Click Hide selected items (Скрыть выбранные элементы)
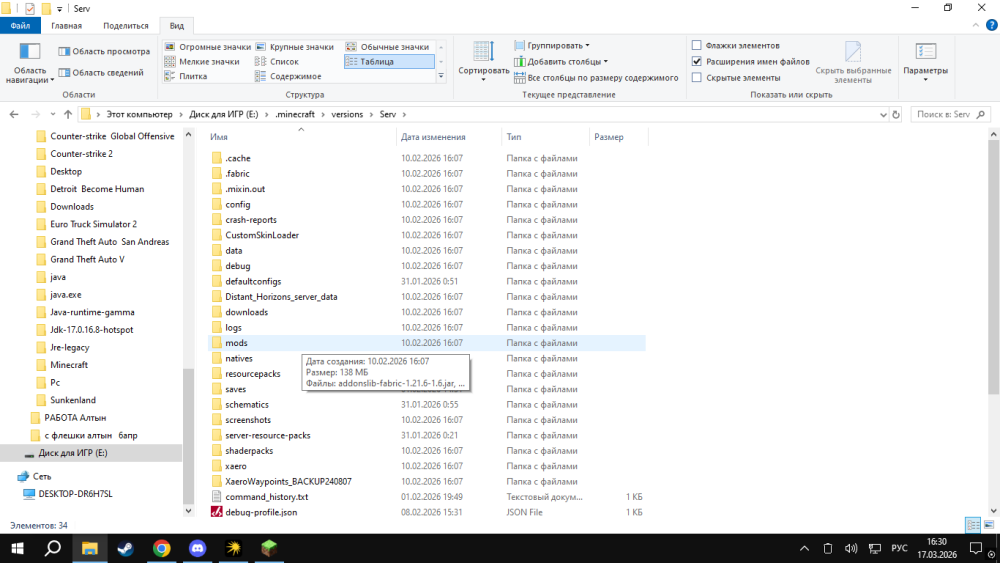 click(853, 62)
